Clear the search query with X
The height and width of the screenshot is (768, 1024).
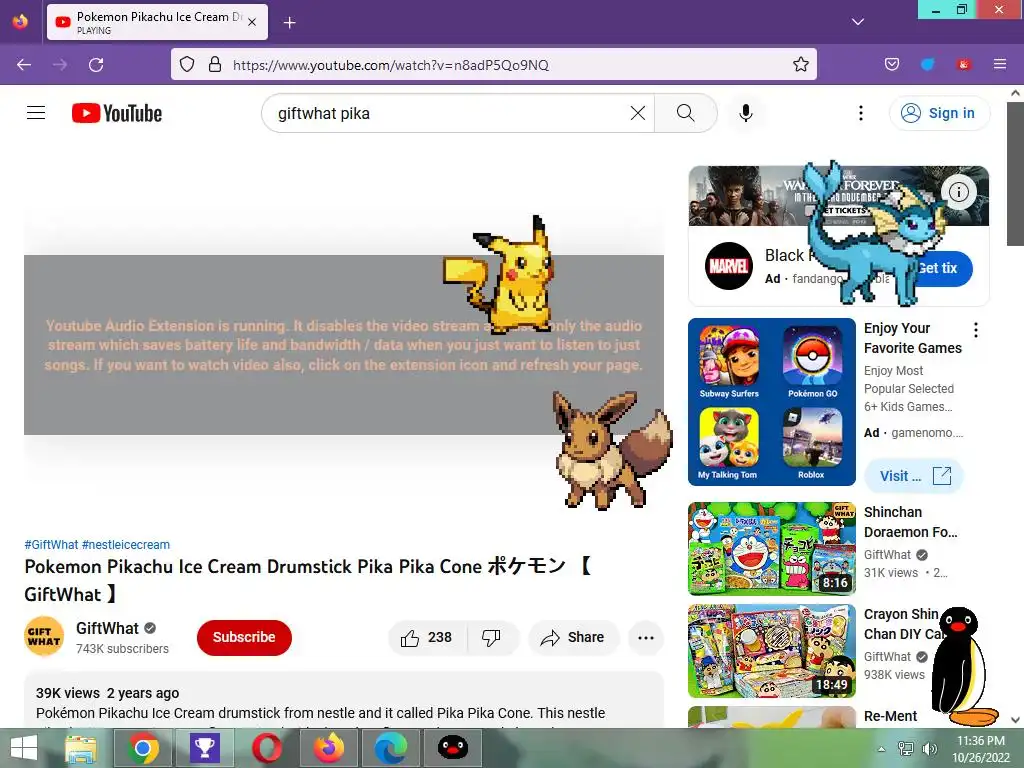(x=638, y=113)
